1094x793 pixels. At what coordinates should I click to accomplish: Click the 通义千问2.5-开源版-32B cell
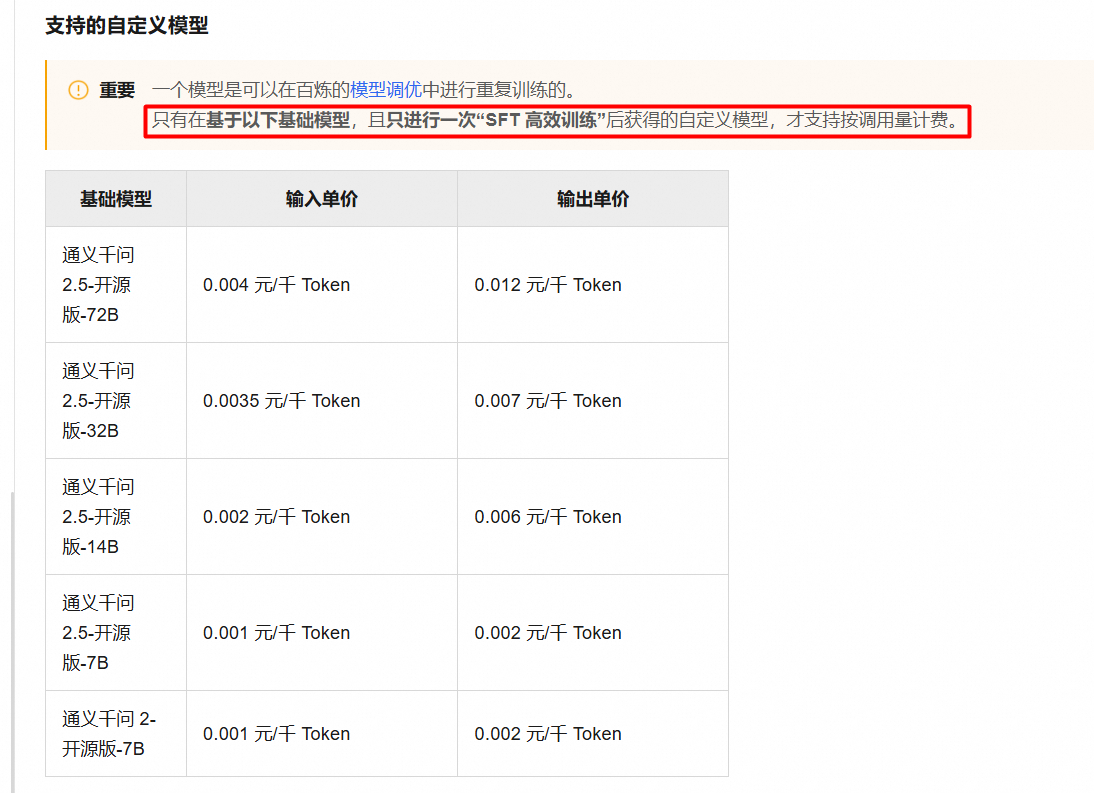[116, 400]
